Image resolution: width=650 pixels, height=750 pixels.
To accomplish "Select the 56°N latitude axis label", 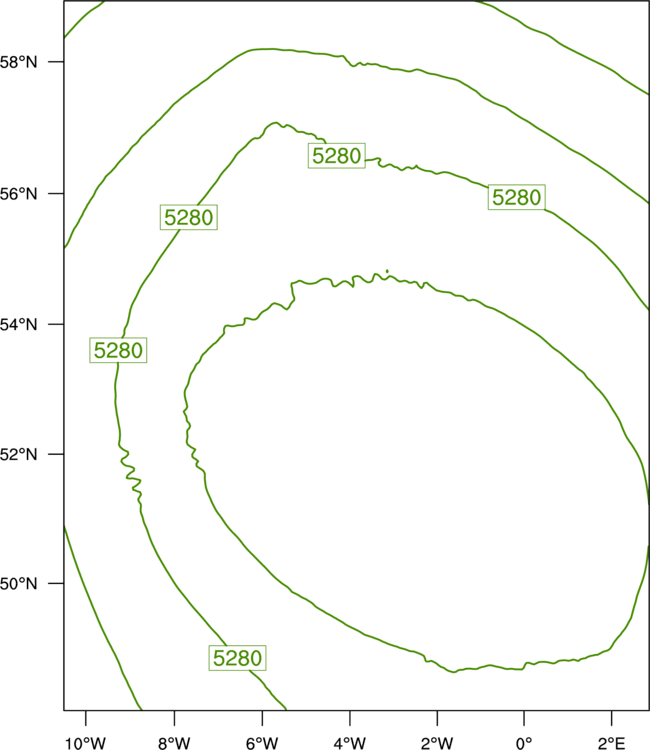I will 18,194.
